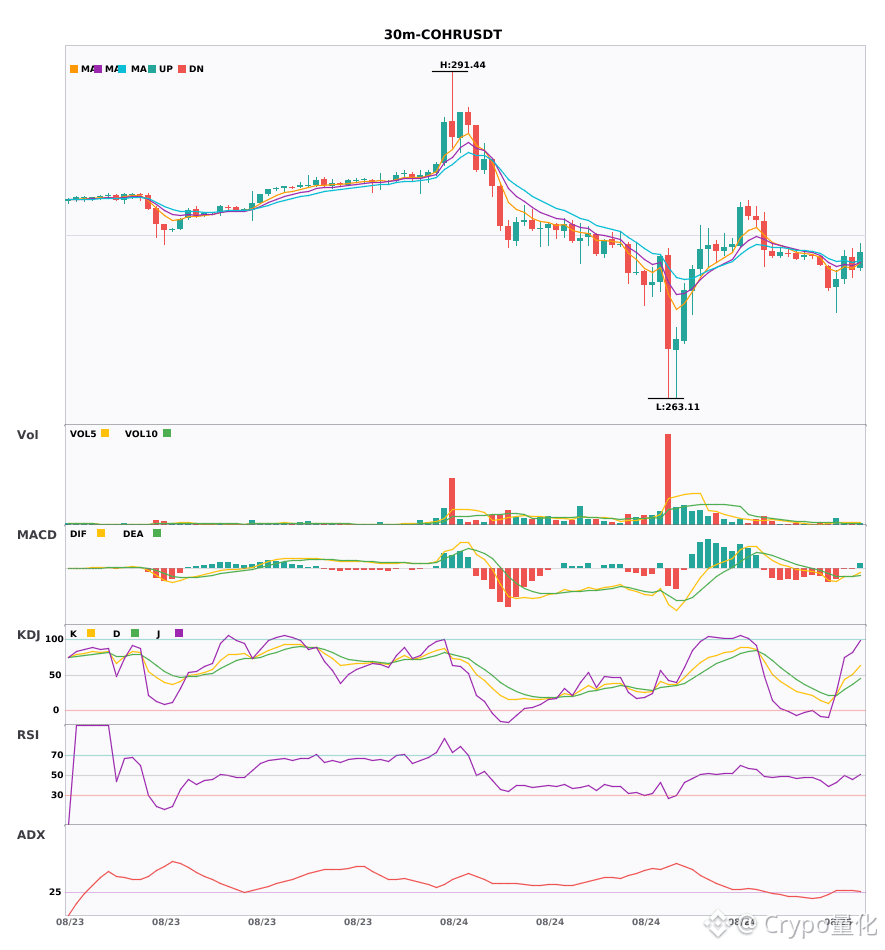Click the cyan MA legend swatch

coord(122,69)
